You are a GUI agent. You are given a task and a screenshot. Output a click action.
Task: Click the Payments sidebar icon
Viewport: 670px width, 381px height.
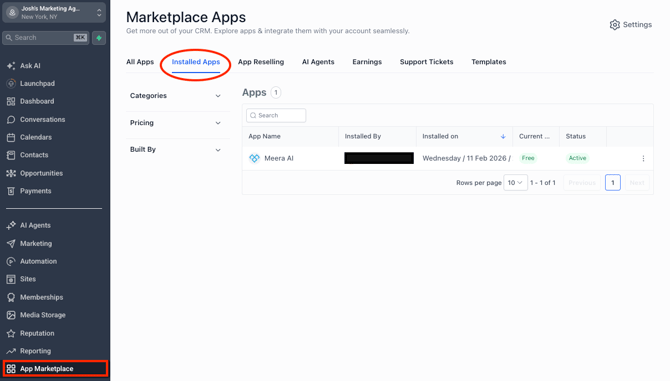11,191
